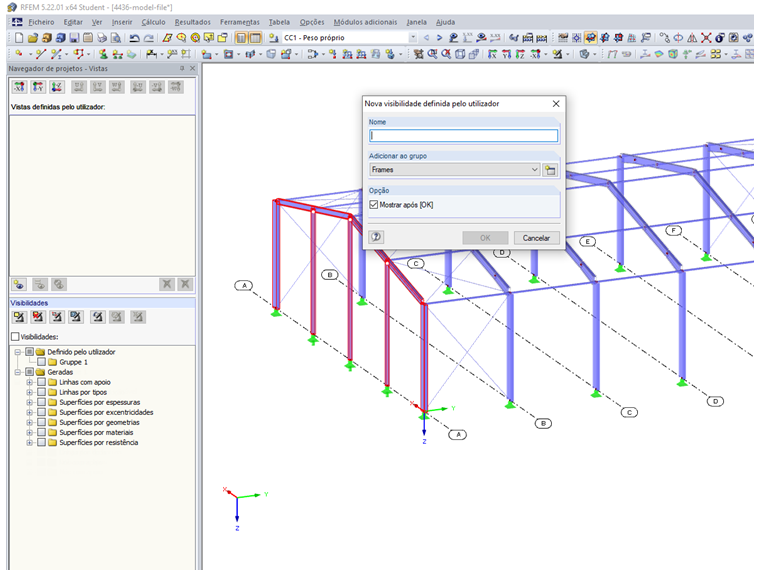Expand Superfícies por resistência node
Viewport: 760px width, 570px height.
(x=30, y=443)
